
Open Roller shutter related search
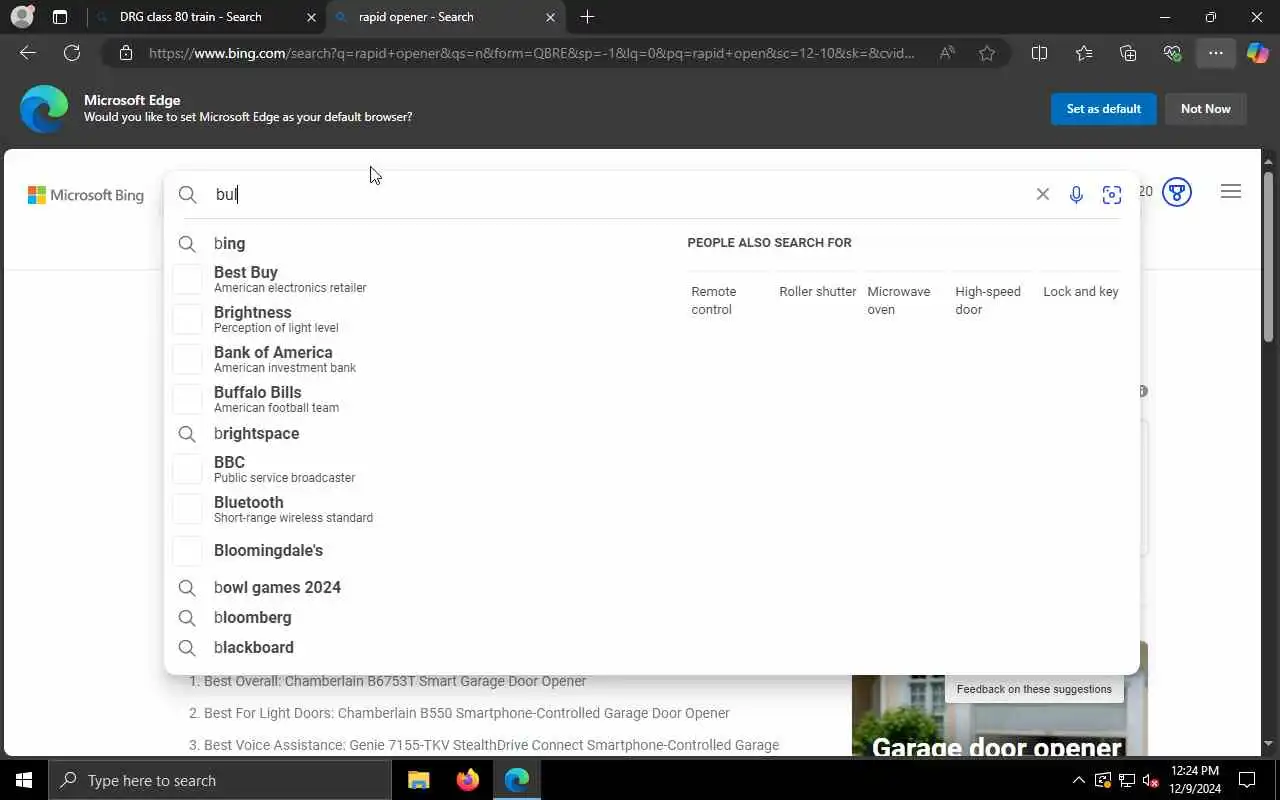coord(817,291)
